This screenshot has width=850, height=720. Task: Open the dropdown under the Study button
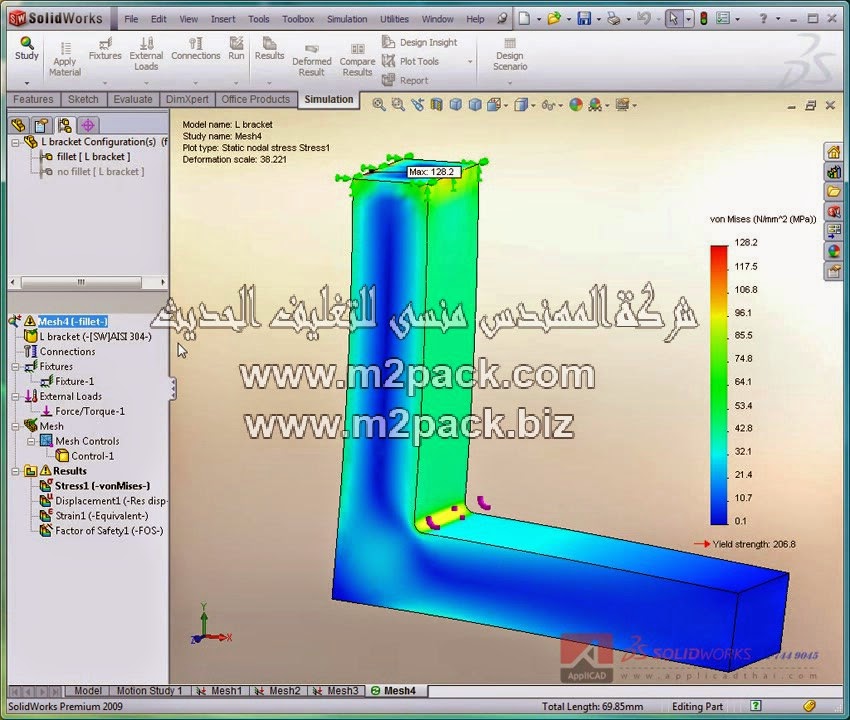click(27, 83)
